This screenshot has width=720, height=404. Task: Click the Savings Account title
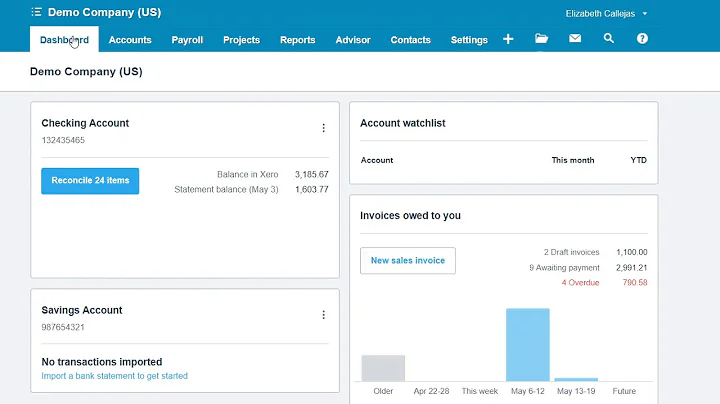[x=82, y=310]
